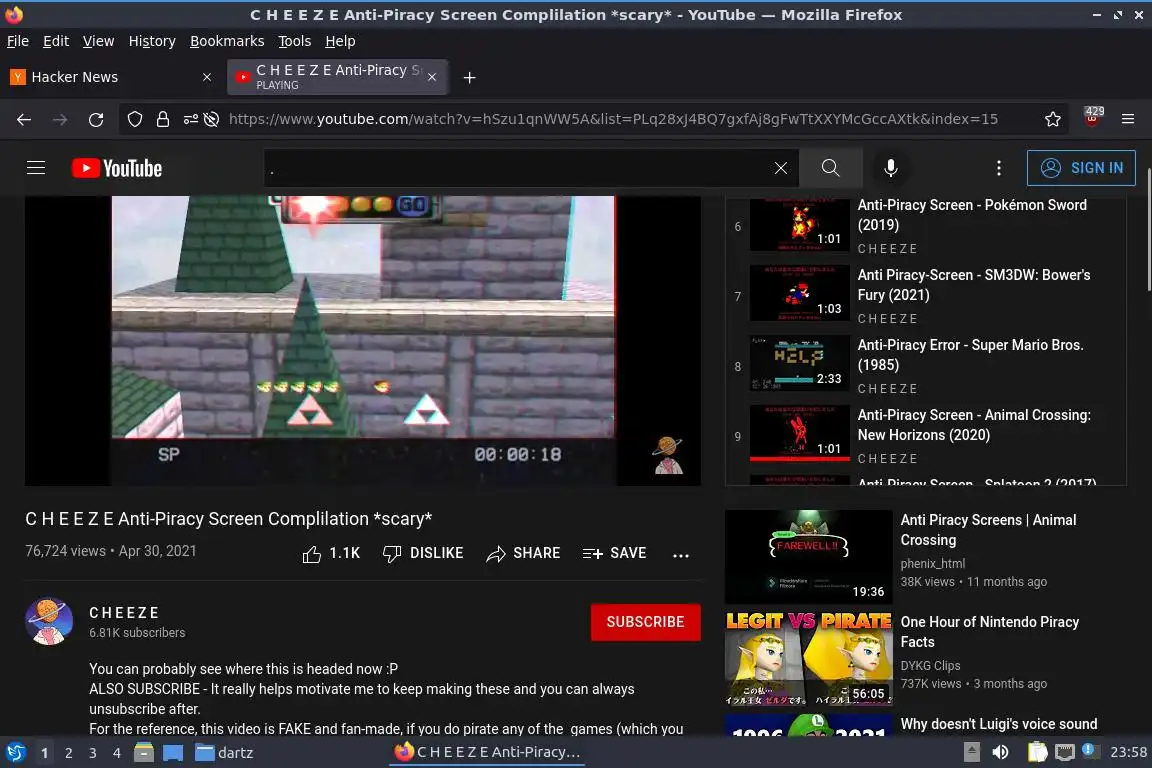Open the Help menu
The width and height of the screenshot is (1152, 768).
point(340,41)
